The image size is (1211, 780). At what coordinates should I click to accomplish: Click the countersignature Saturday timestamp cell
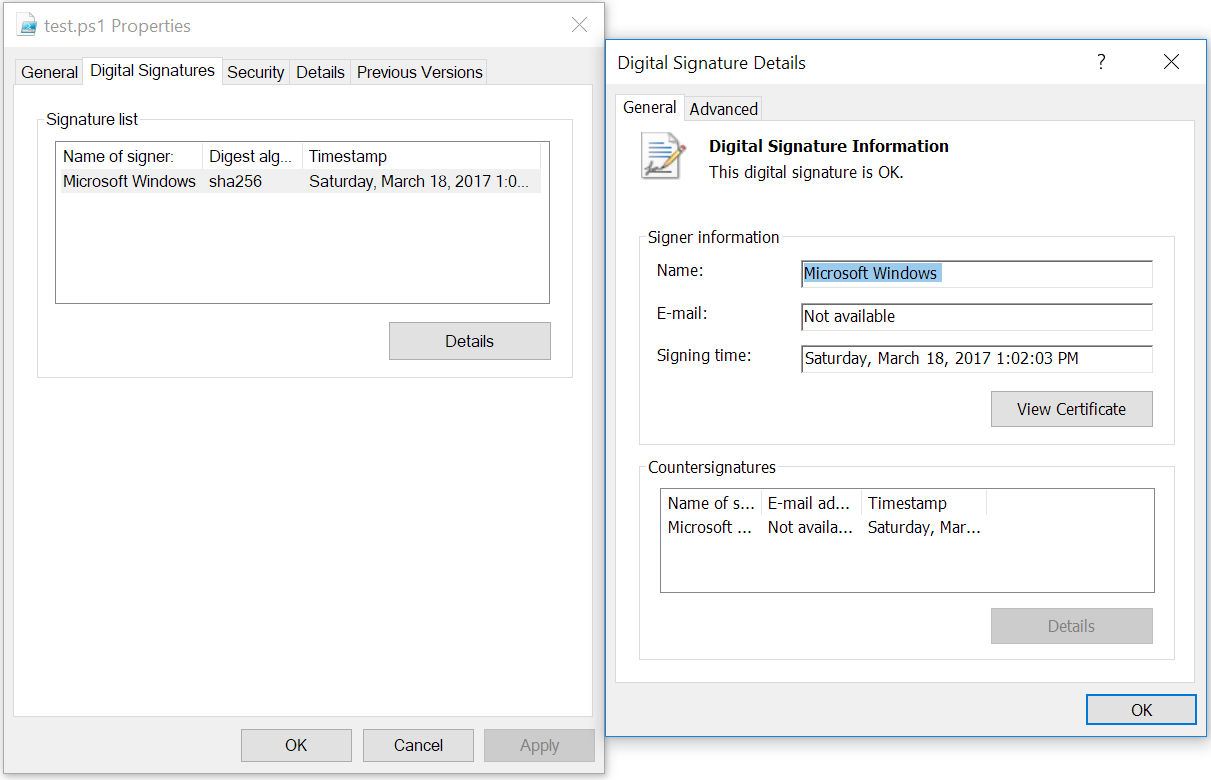coord(924,527)
